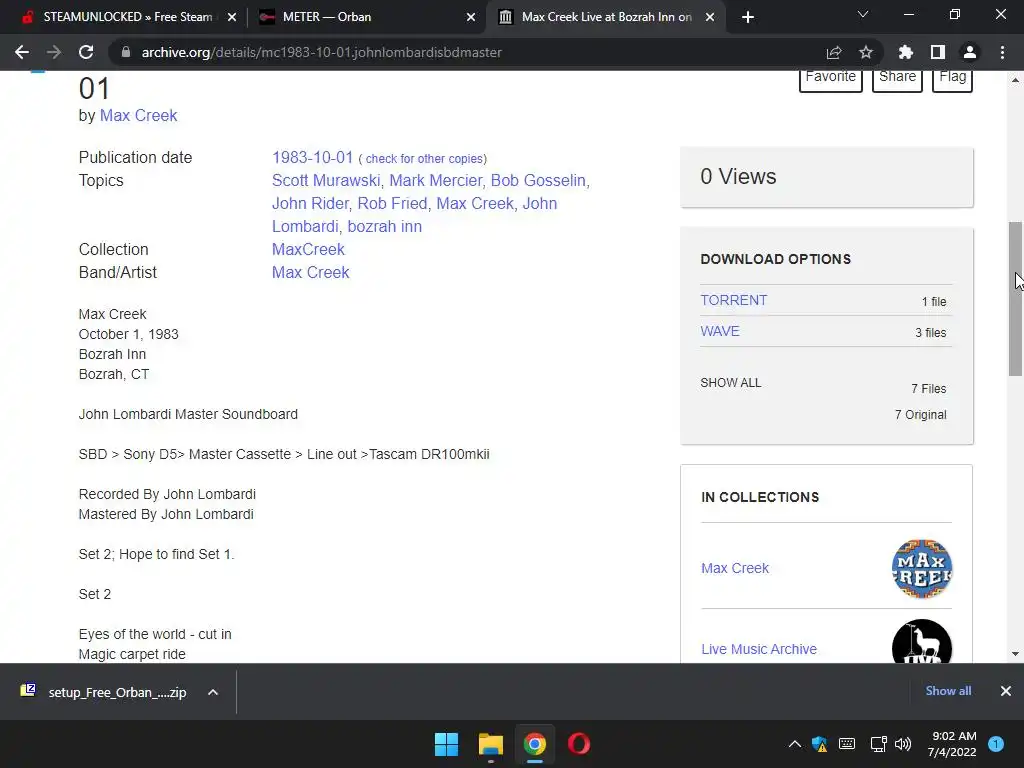Open File Explorer from the taskbar
Viewport: 1024px width, 768px height.
[490, 744]
